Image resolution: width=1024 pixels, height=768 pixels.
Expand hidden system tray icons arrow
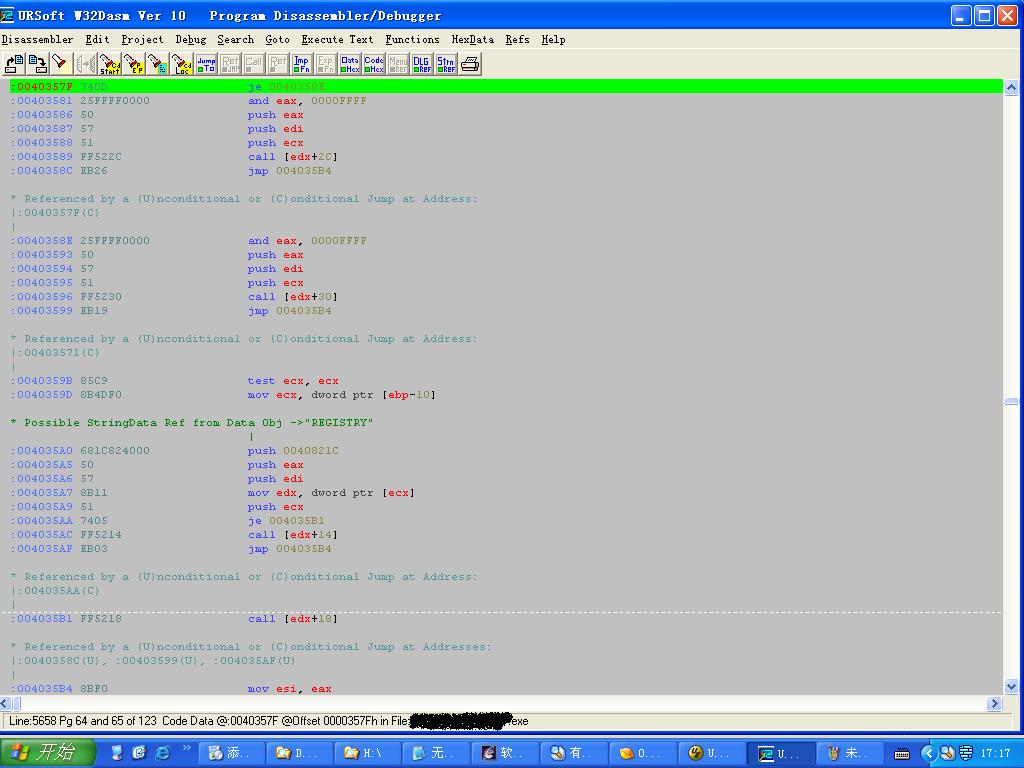[x=928, y=754]
